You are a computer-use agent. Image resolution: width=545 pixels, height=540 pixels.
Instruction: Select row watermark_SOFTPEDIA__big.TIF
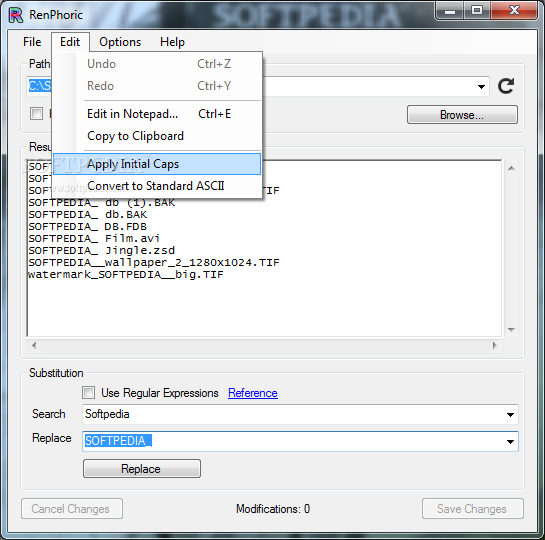pyautogui.click(x=125, y=275)
